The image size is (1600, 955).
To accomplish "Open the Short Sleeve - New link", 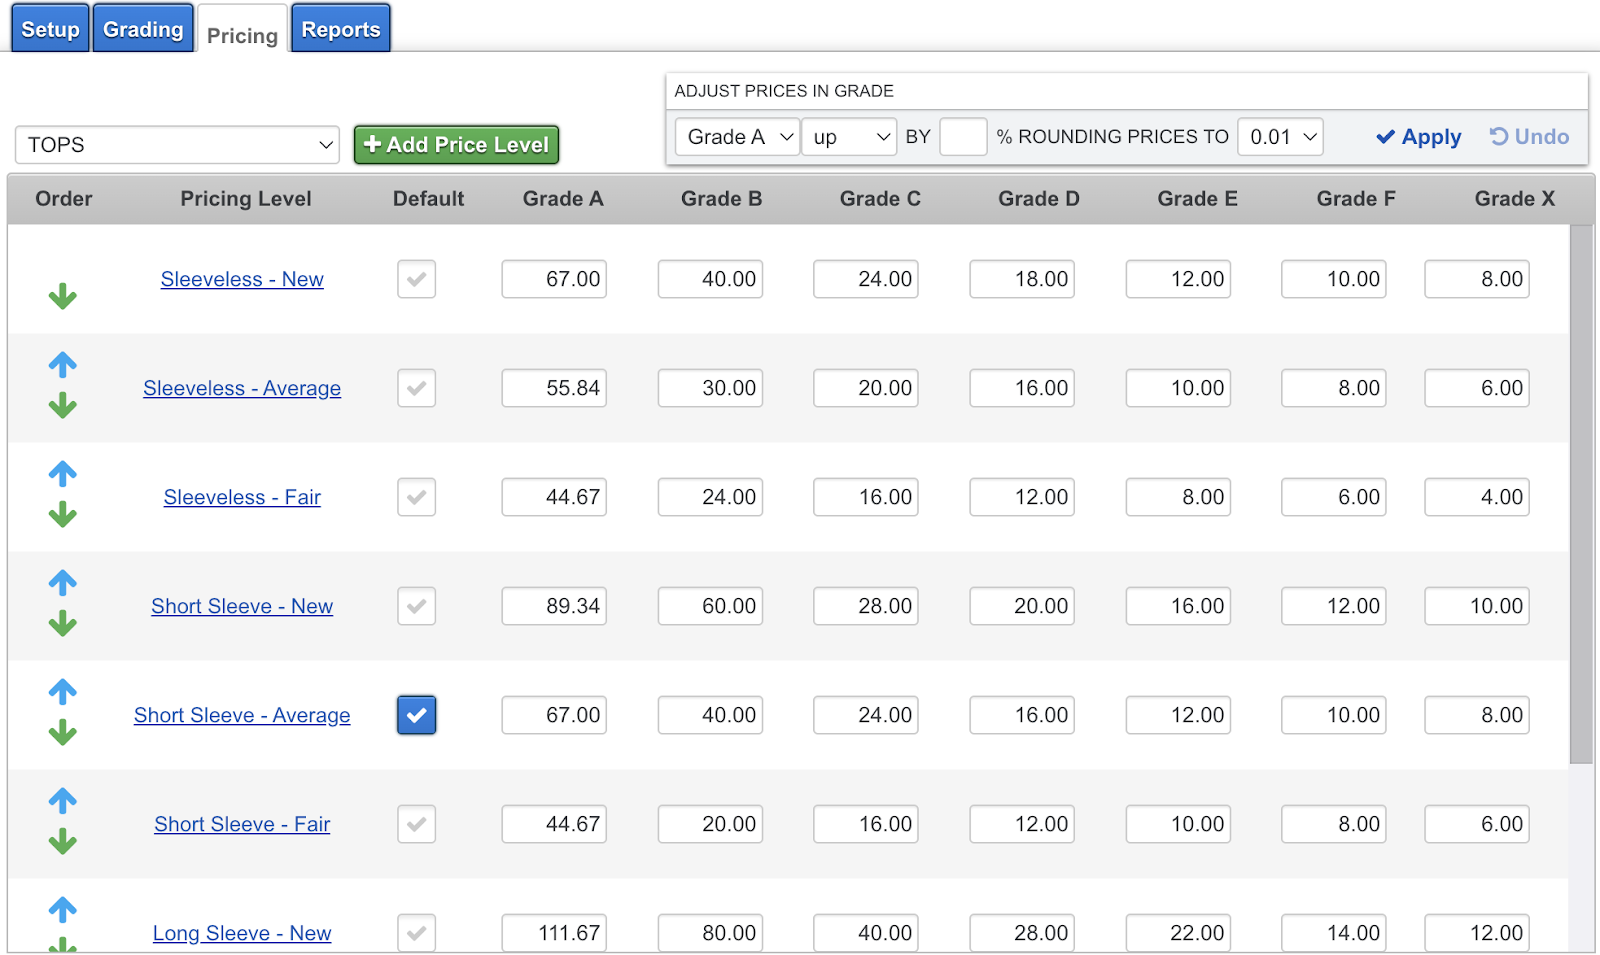I will point(242,606).
